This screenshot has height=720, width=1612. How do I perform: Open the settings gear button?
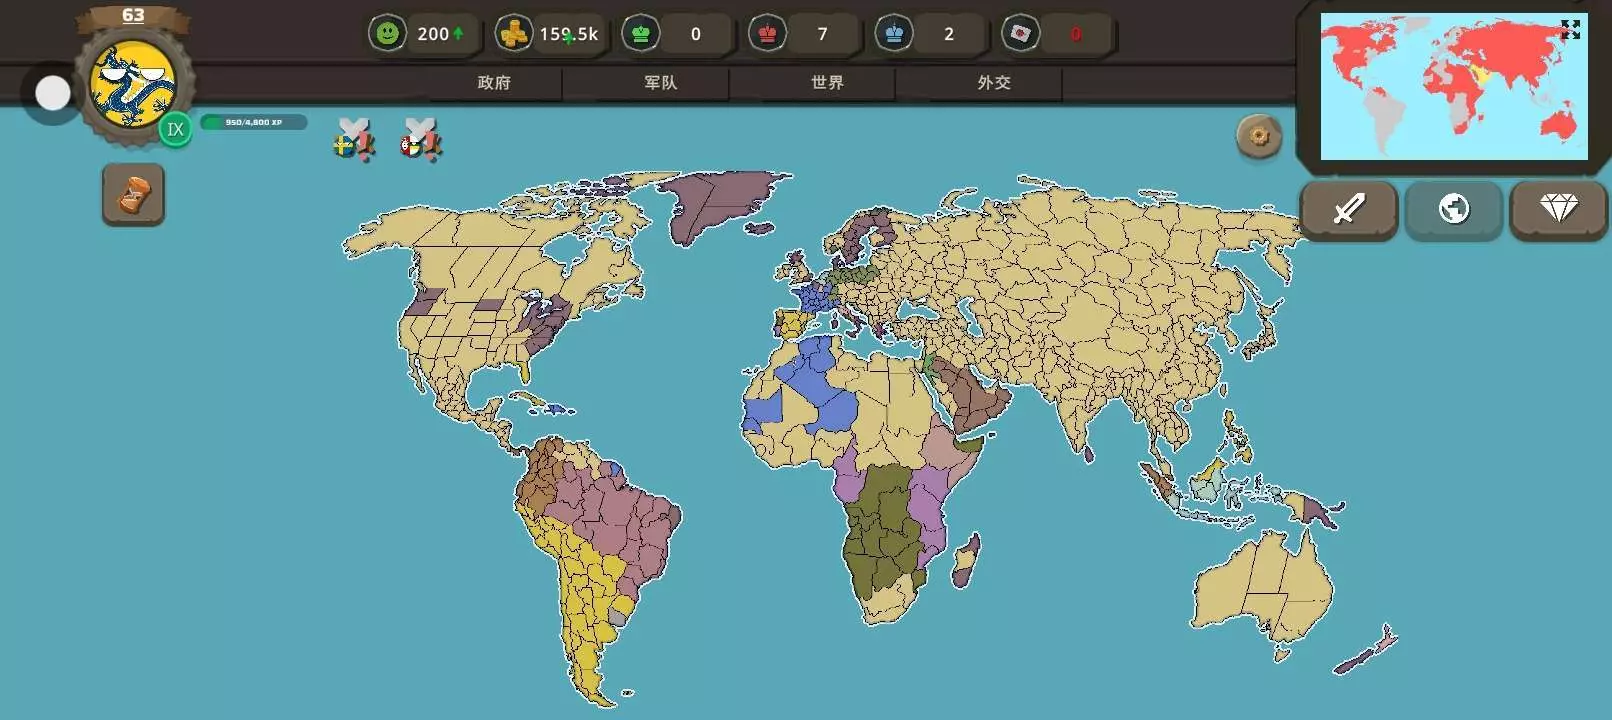[1259, 136]
